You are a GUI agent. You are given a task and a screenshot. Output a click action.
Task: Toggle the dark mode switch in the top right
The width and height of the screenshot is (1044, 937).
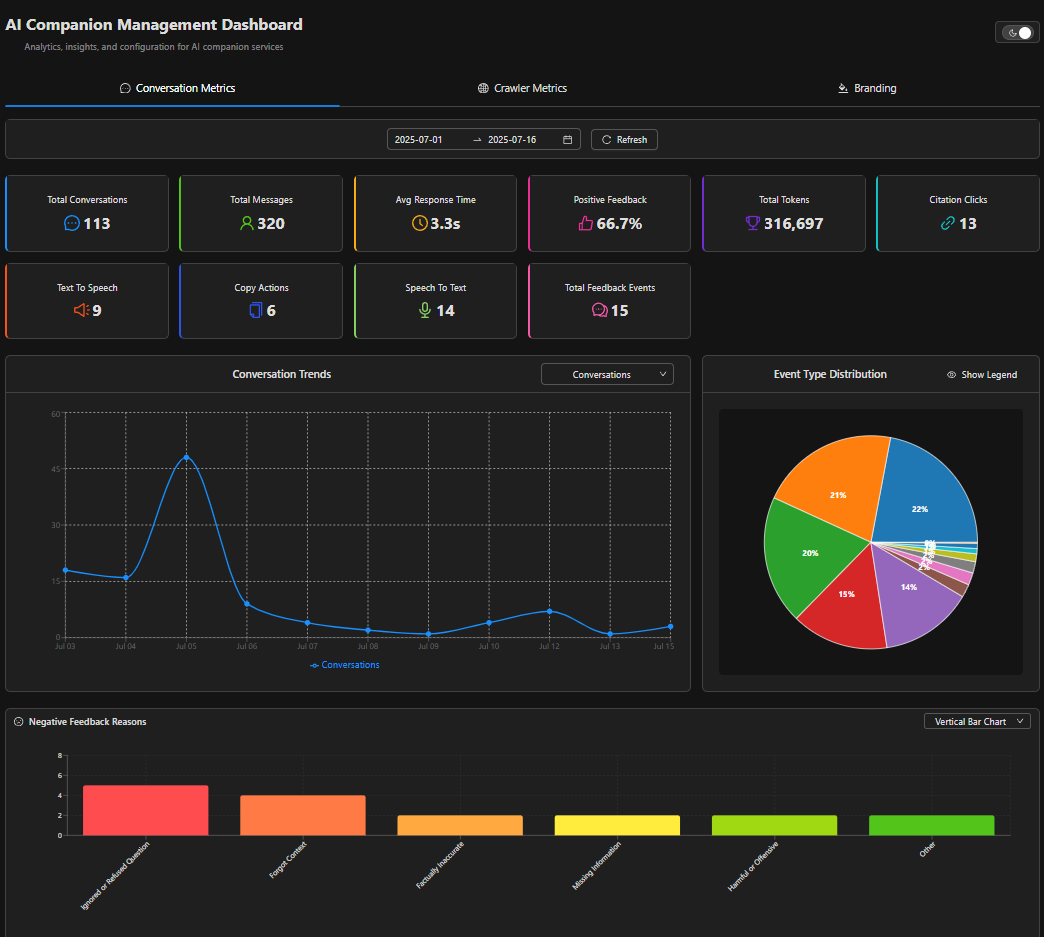coord(1017,31)
